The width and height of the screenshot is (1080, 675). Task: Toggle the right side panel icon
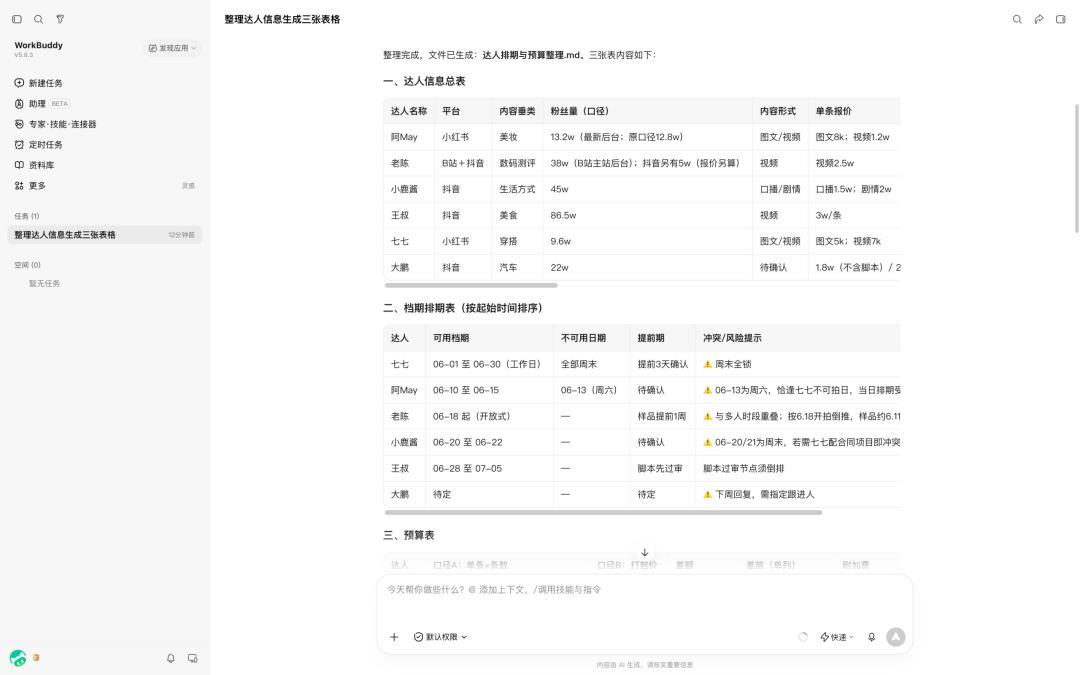(1061, 19)
